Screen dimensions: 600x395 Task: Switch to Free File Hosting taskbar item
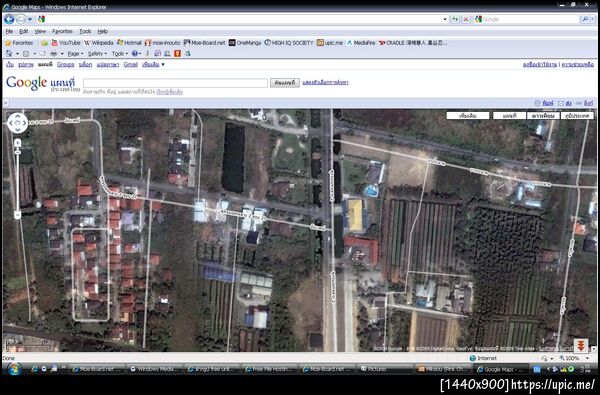tap(270, 369)
